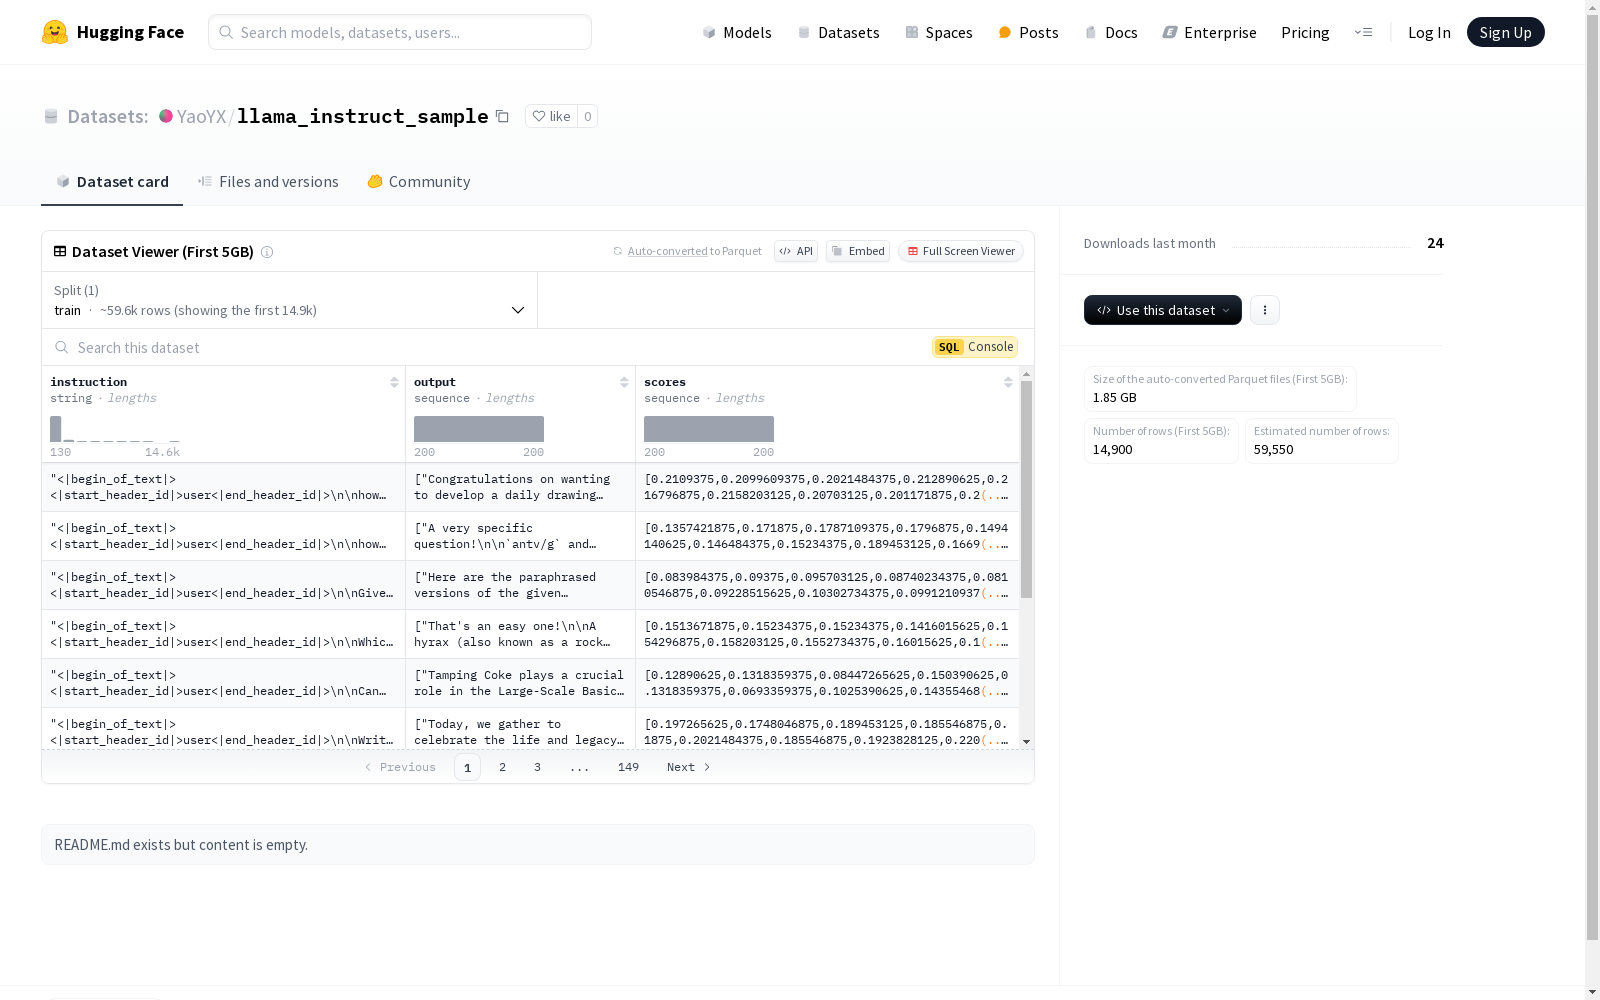Click the Sign Up button

(x=1505, y=32)
